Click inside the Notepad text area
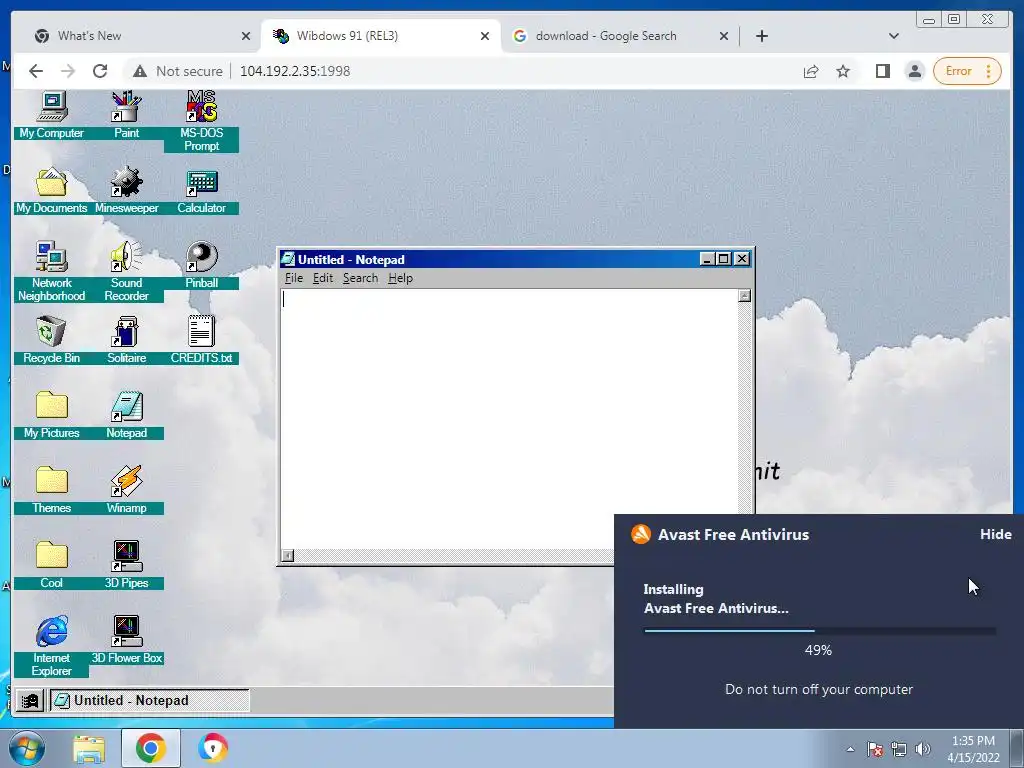Viewport: 1024px width, 768px height. 509,418
